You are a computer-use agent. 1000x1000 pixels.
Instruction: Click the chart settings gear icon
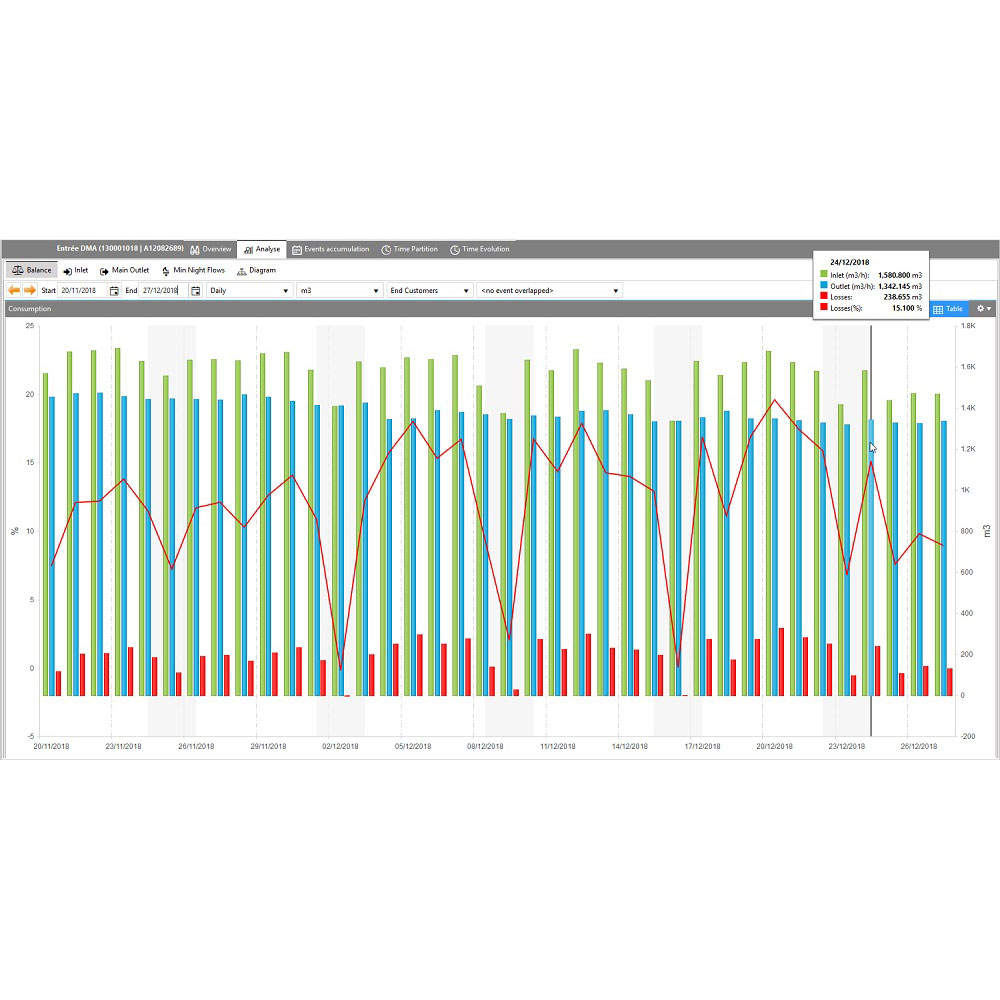pos(981,308)
